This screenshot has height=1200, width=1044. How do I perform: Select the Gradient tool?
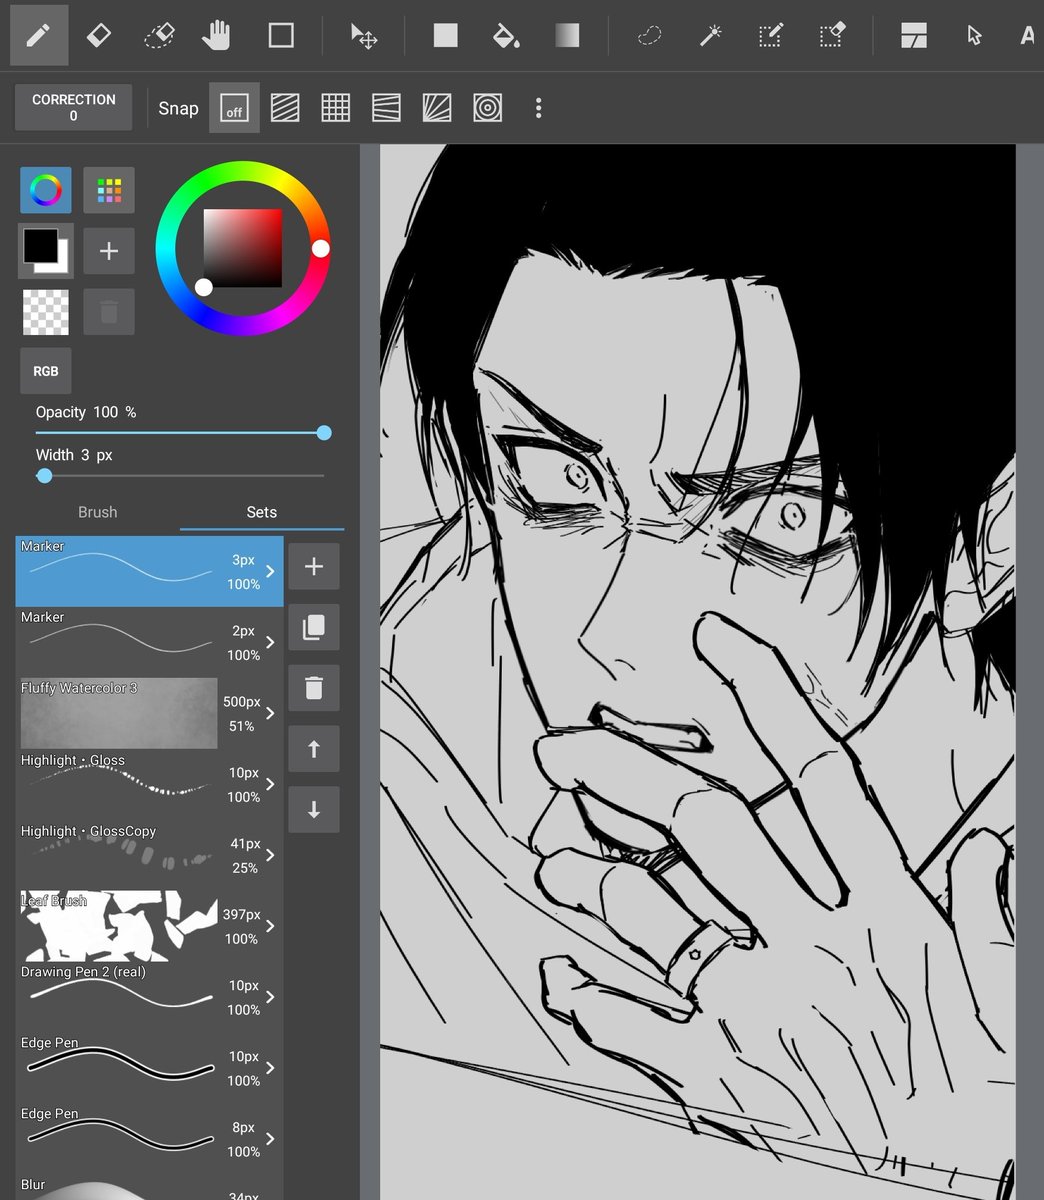[567, 35]
